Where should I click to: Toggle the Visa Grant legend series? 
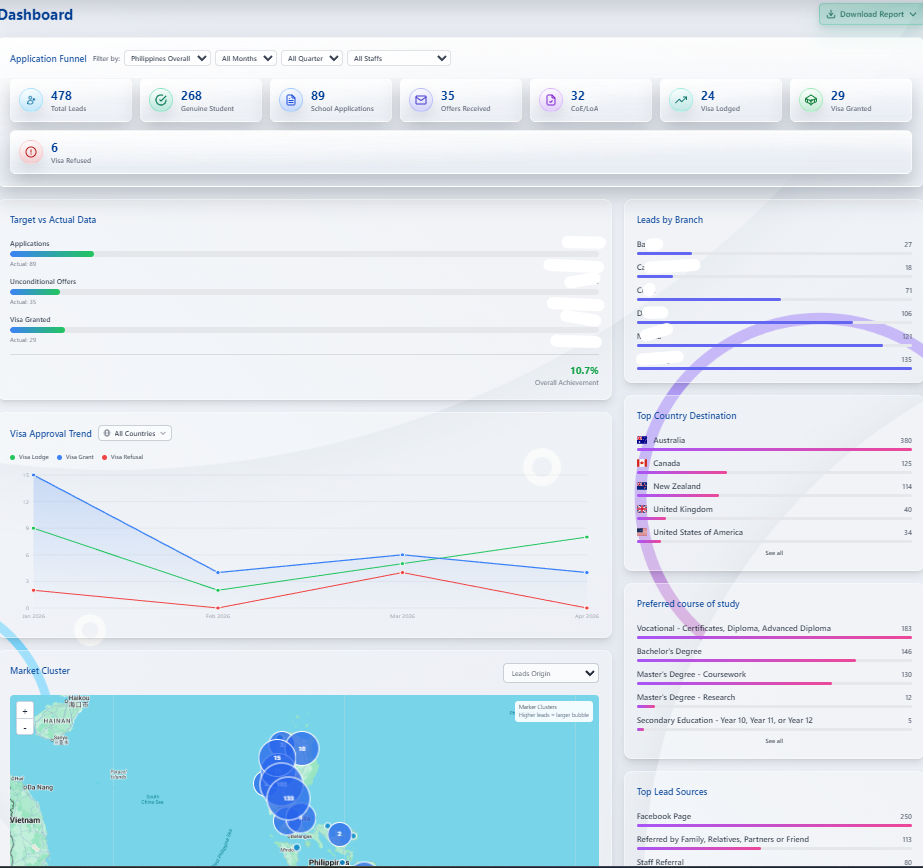click(x=75, y=456)
